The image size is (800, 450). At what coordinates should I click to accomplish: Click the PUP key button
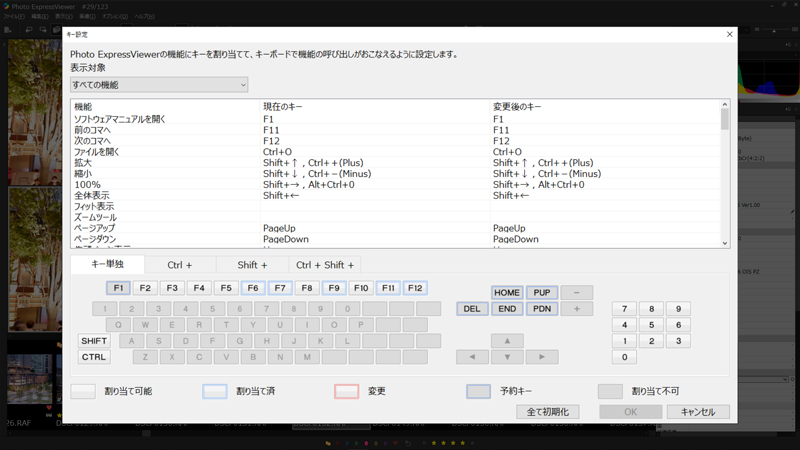(x=542, y=292)
